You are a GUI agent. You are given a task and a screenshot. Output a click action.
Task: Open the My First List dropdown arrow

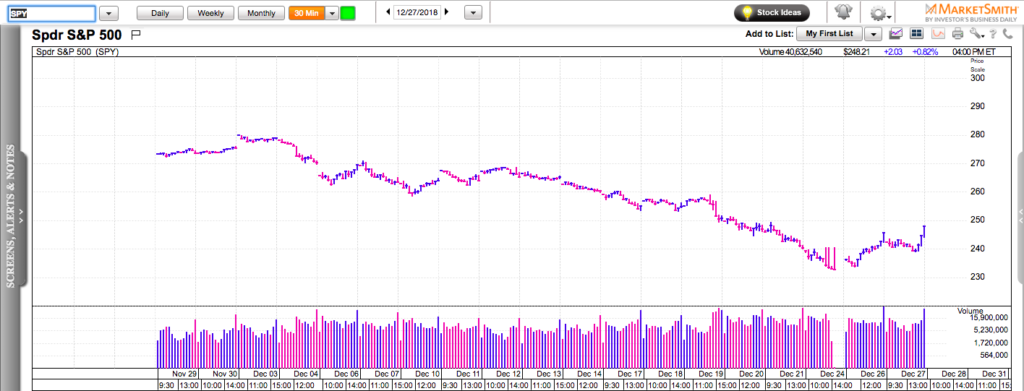pyautogui.click(x=874, y=33)
